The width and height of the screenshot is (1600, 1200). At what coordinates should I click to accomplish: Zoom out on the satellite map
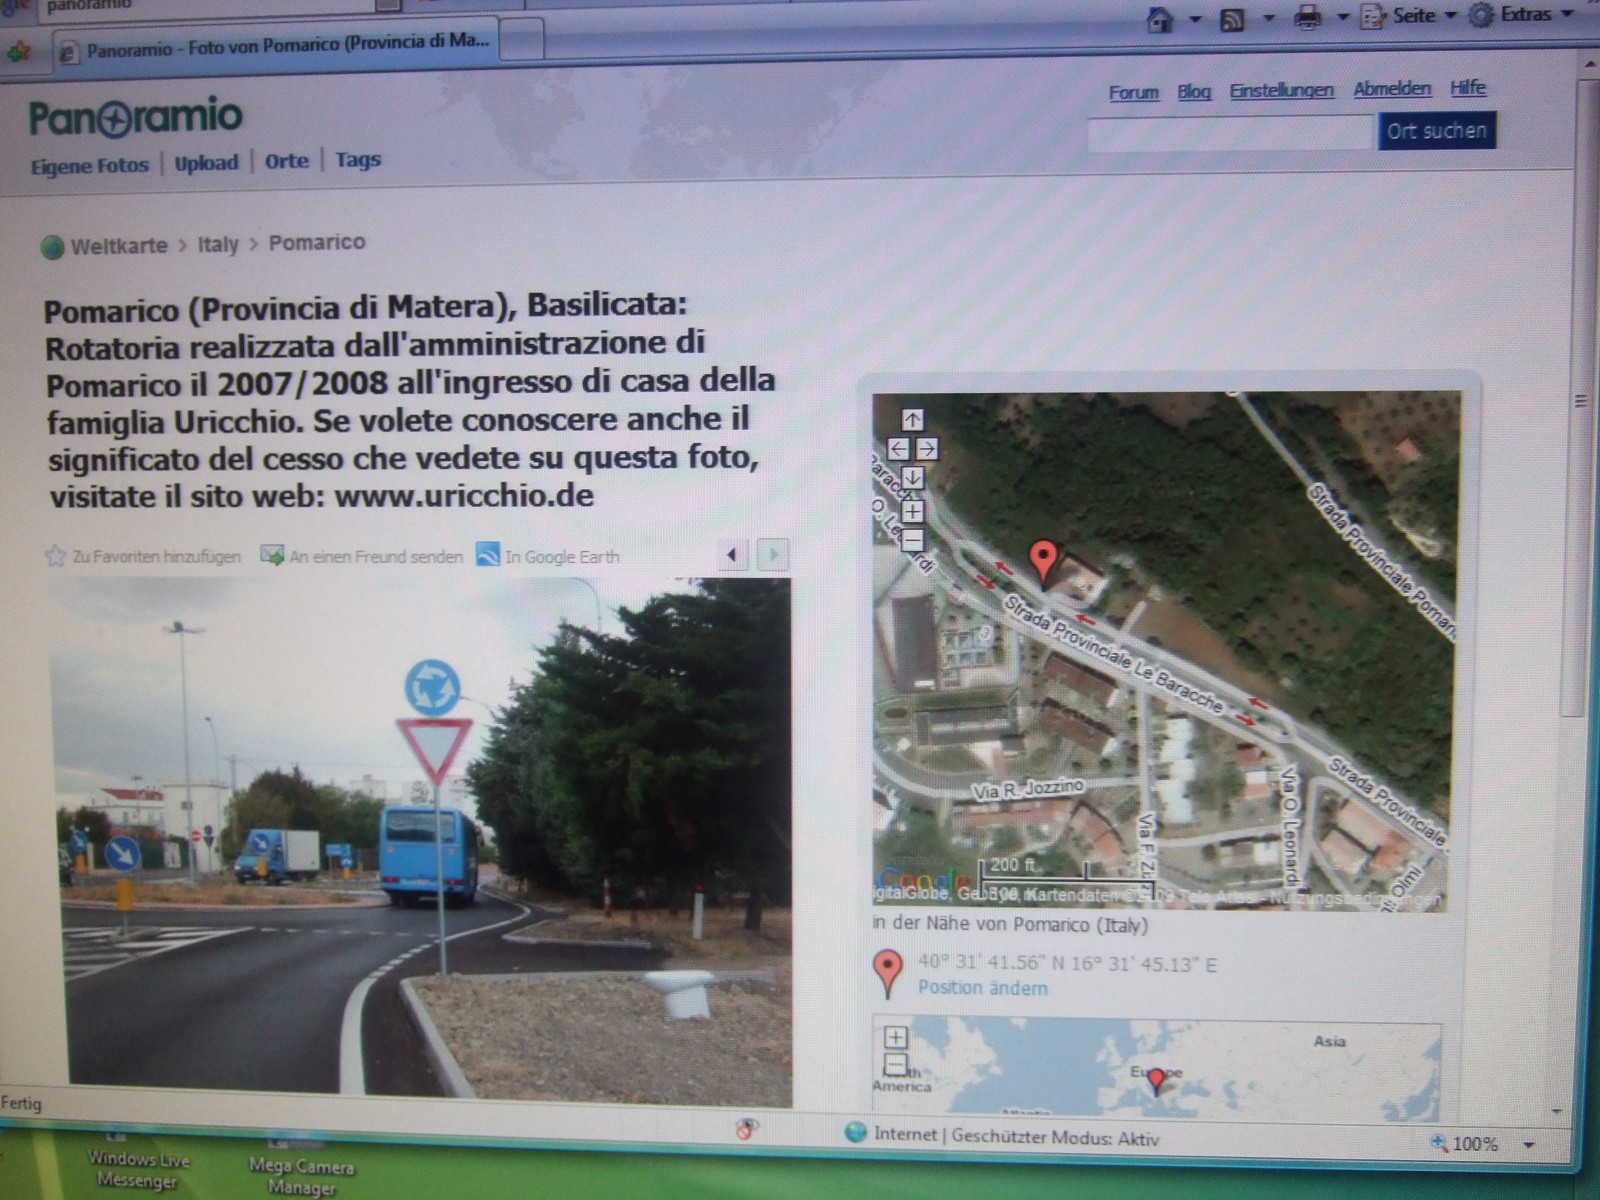point(912,541)
